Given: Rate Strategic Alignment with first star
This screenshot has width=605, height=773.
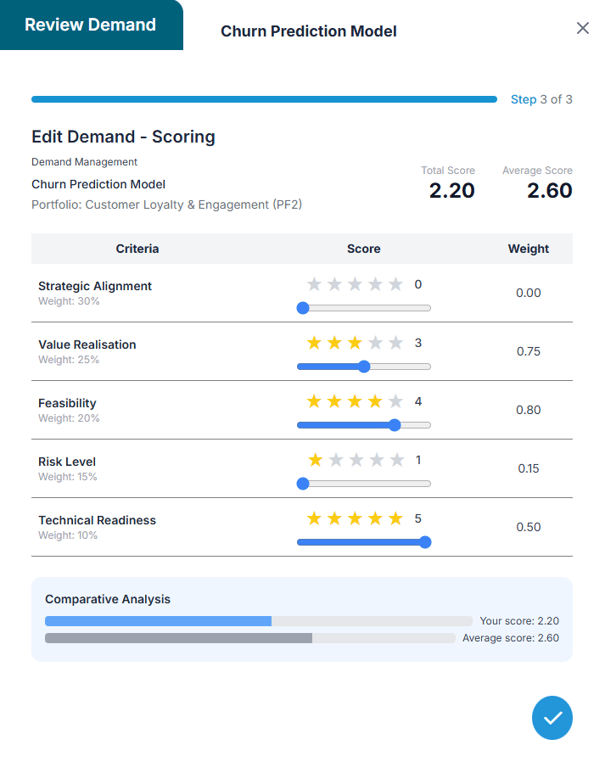Looking at the screenshot, I should [315, 285].
